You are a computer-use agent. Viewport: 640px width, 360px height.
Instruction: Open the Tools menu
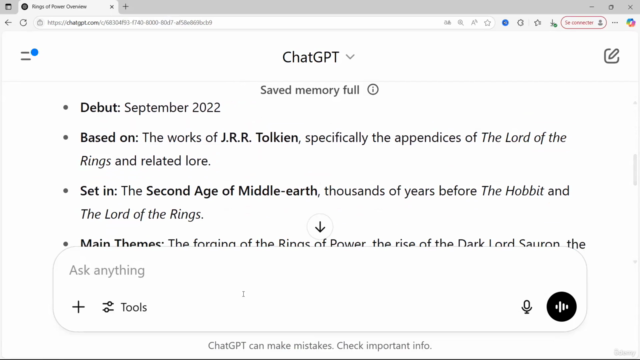124,307
